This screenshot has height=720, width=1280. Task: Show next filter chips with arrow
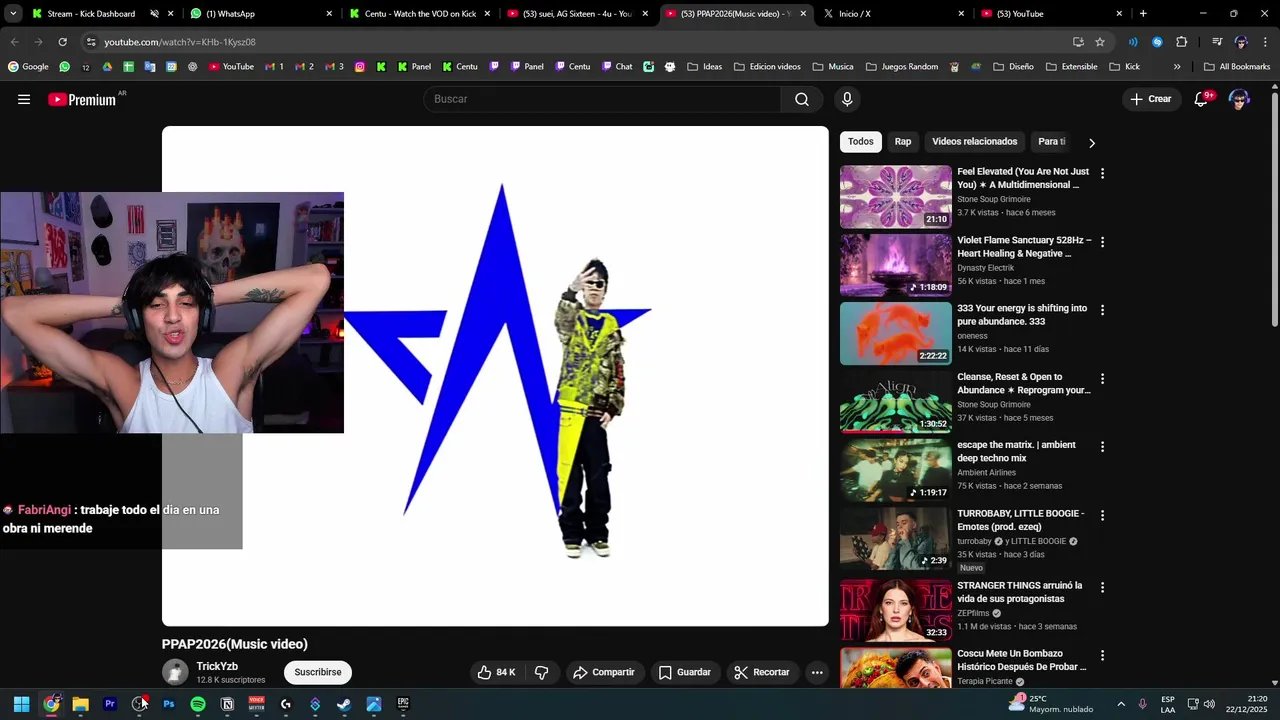click(x=1091, y=143)
